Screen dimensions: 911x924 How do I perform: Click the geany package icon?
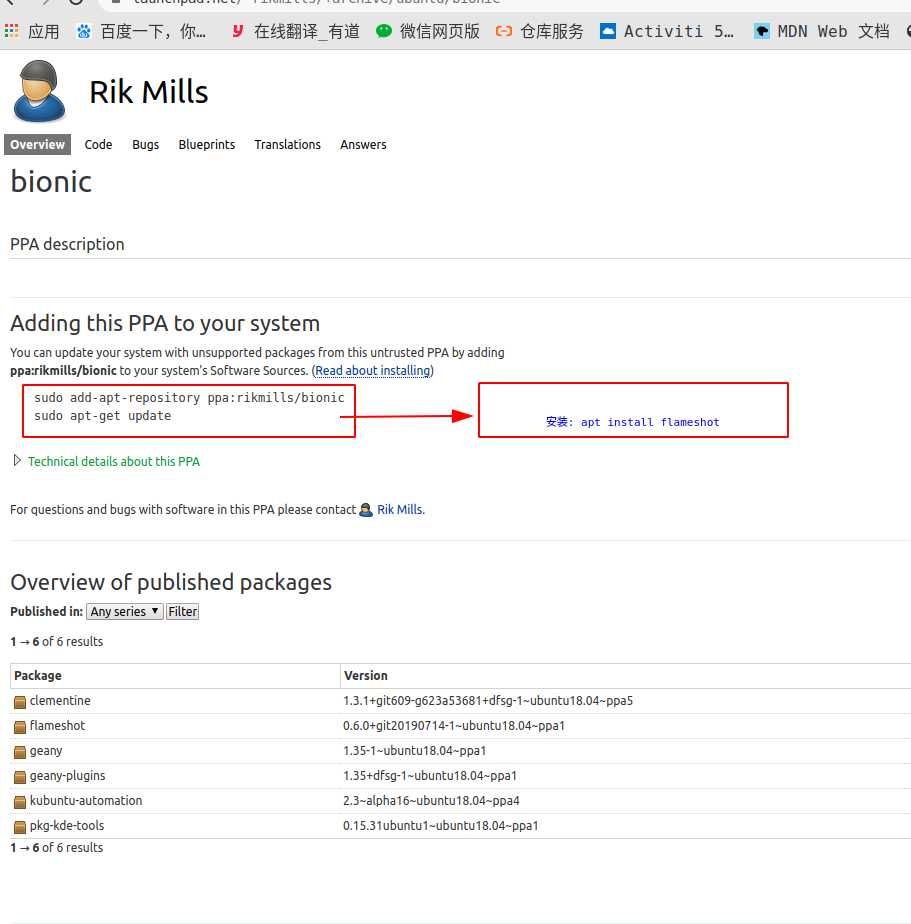coord(20,752)
